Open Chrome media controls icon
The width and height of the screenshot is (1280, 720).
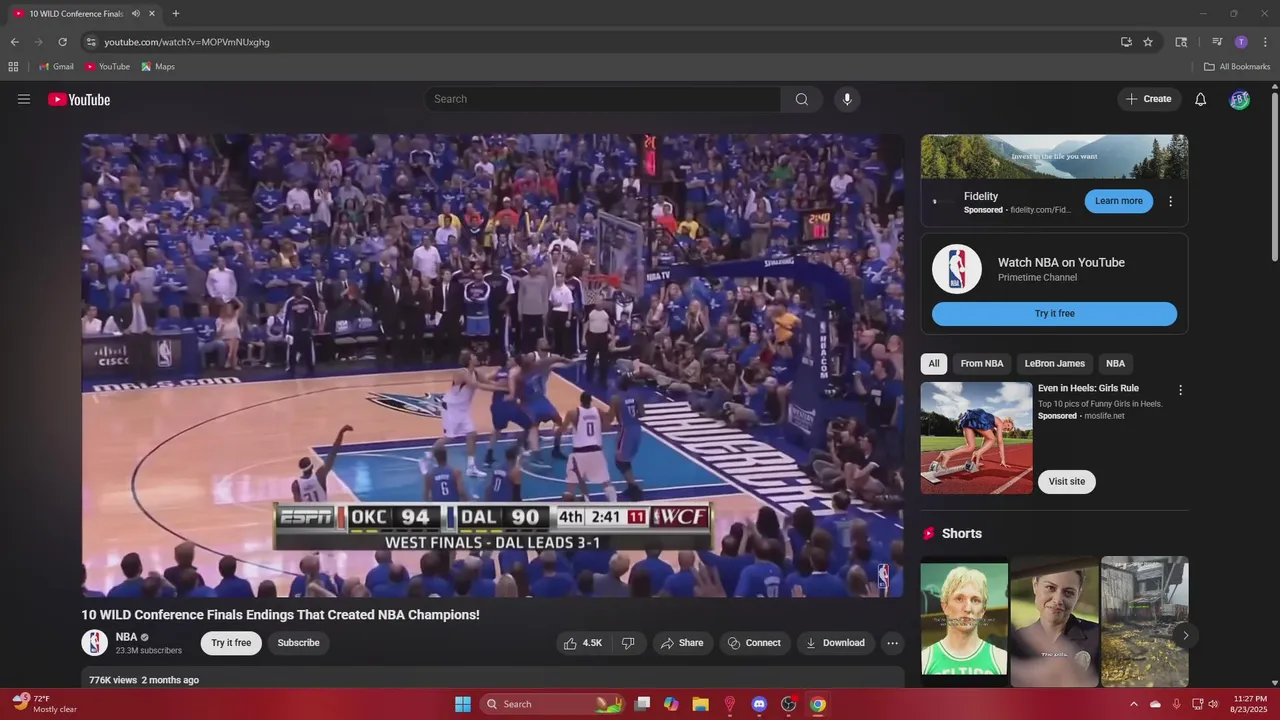(1217, 42)
